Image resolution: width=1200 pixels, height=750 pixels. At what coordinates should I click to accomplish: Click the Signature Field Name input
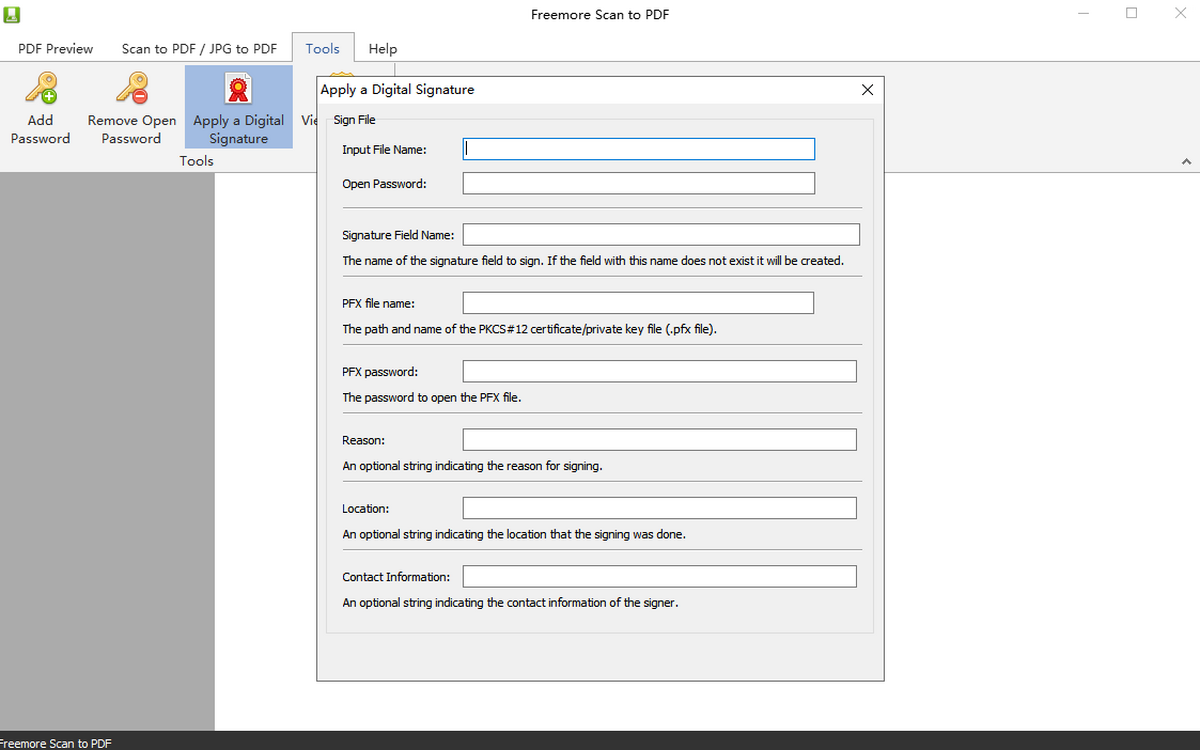(661, 234)
